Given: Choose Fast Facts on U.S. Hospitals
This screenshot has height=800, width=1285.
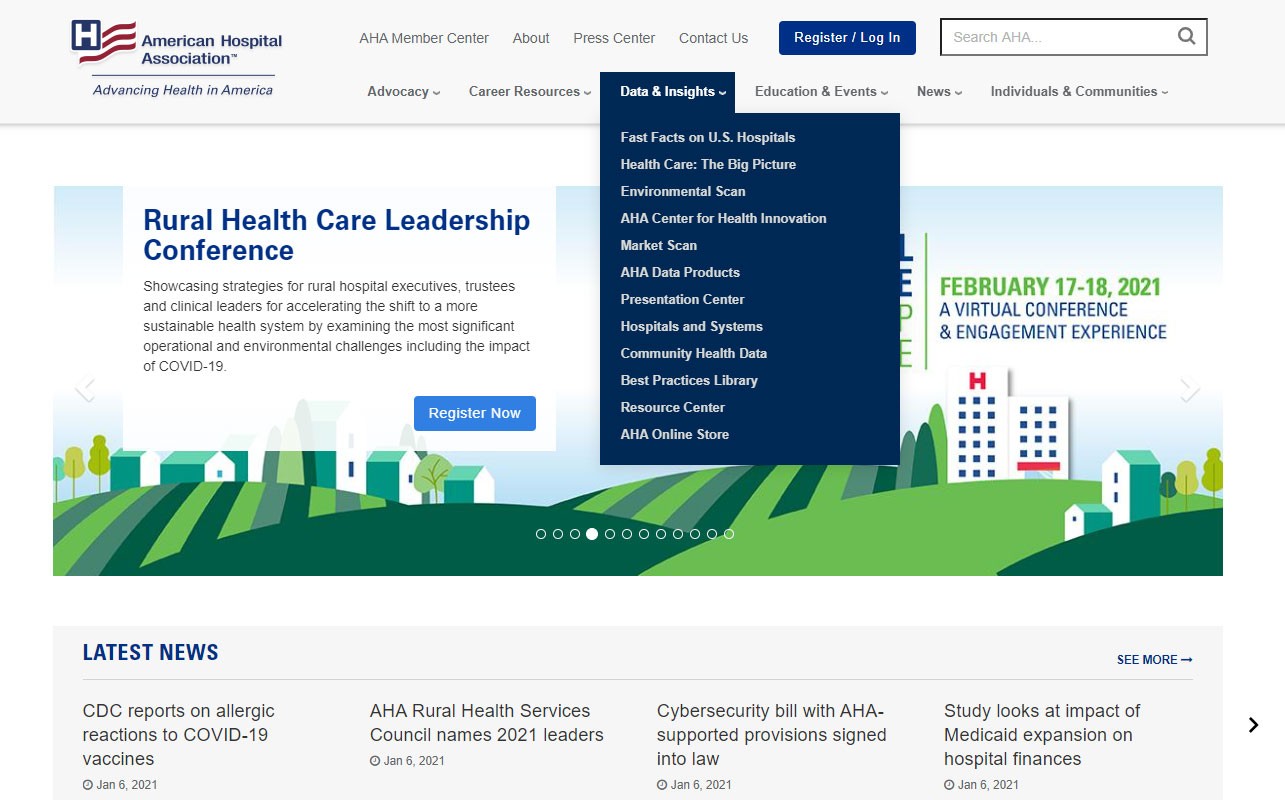Looking at the screenshot, I should tap(708, 137).
